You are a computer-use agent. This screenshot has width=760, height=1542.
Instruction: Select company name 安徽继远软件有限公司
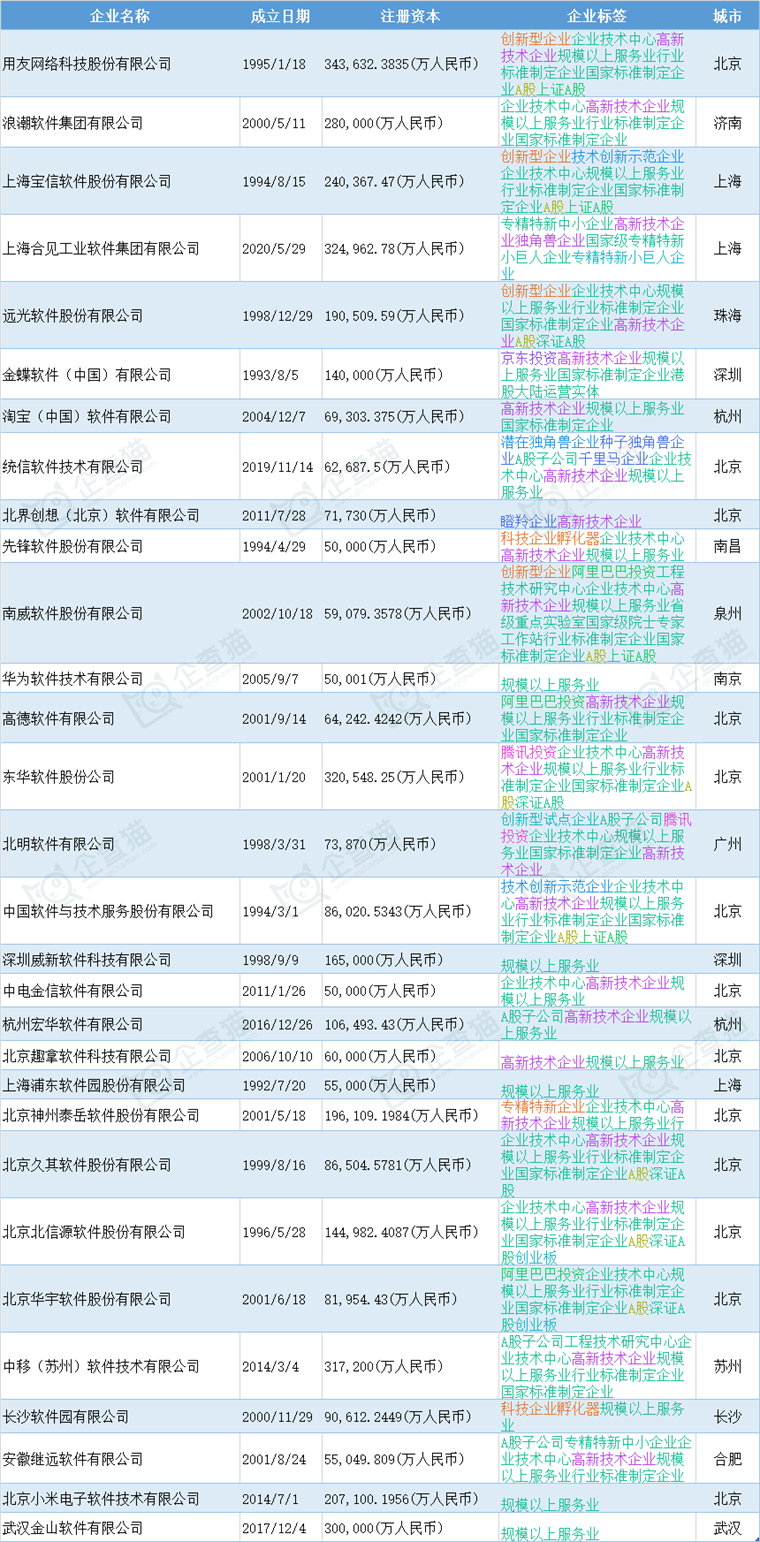73,1459
